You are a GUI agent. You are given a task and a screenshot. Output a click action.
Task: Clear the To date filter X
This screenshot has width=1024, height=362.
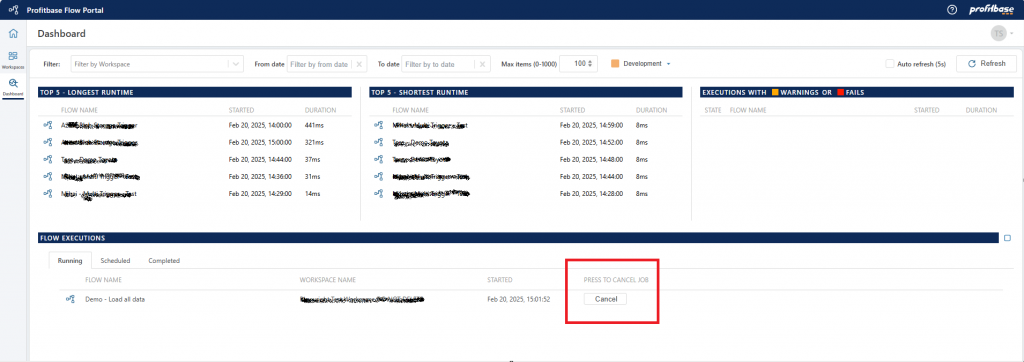[x=482, y=64]
